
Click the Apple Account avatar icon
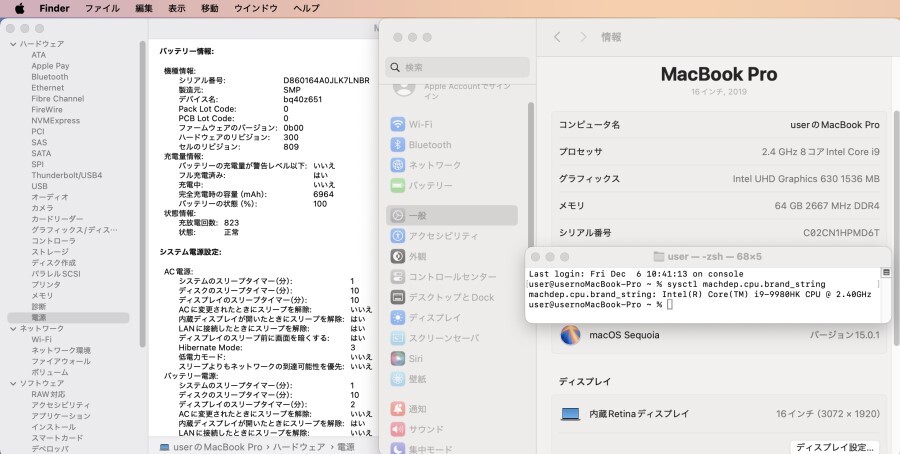click(404, 87)
